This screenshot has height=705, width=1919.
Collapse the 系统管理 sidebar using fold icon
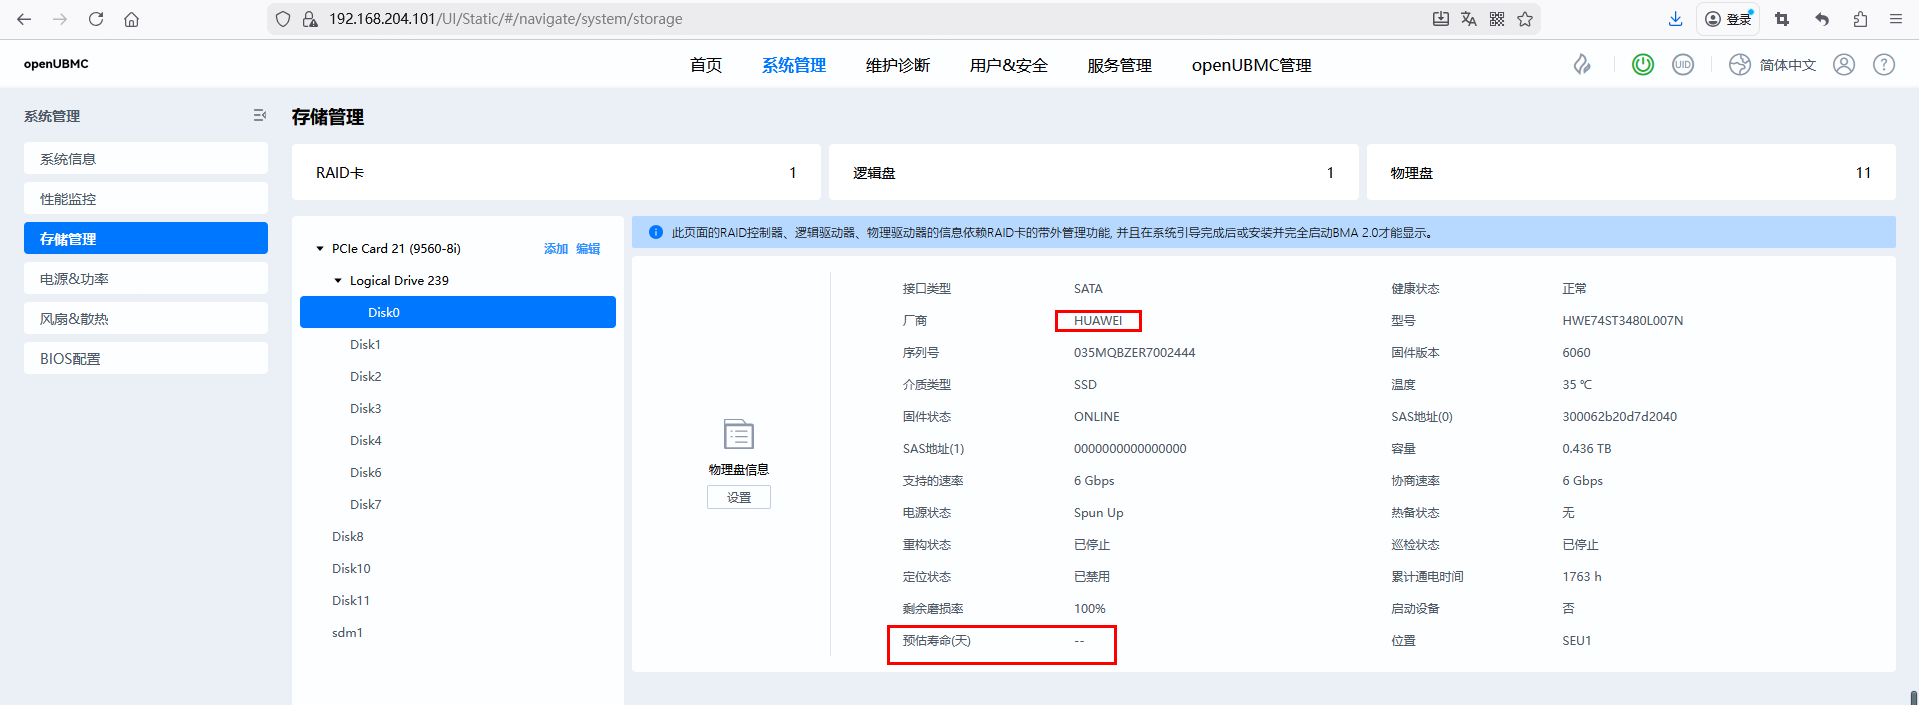point(260,116)
